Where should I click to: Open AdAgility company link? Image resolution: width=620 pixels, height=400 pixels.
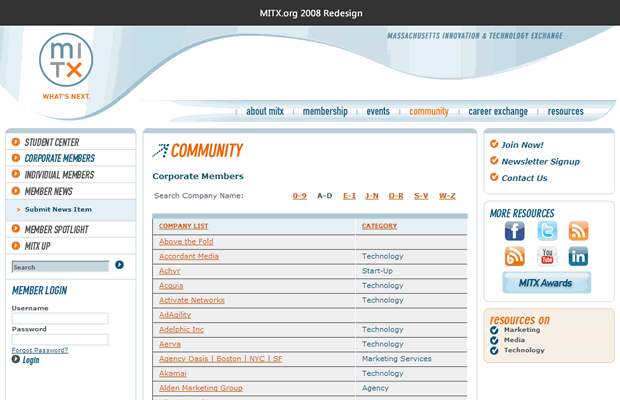coord(175,315)
